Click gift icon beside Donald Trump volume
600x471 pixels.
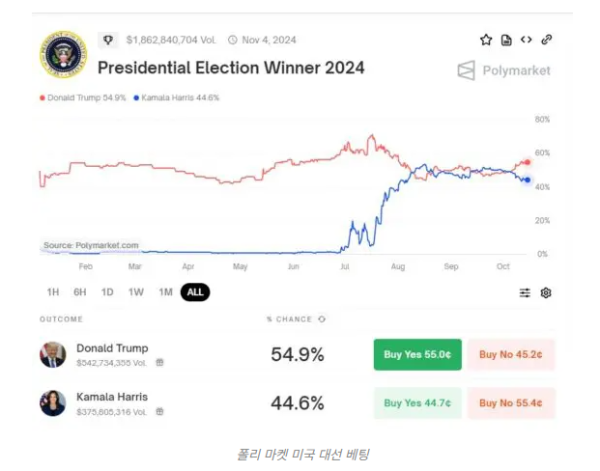tap(160, 362)
